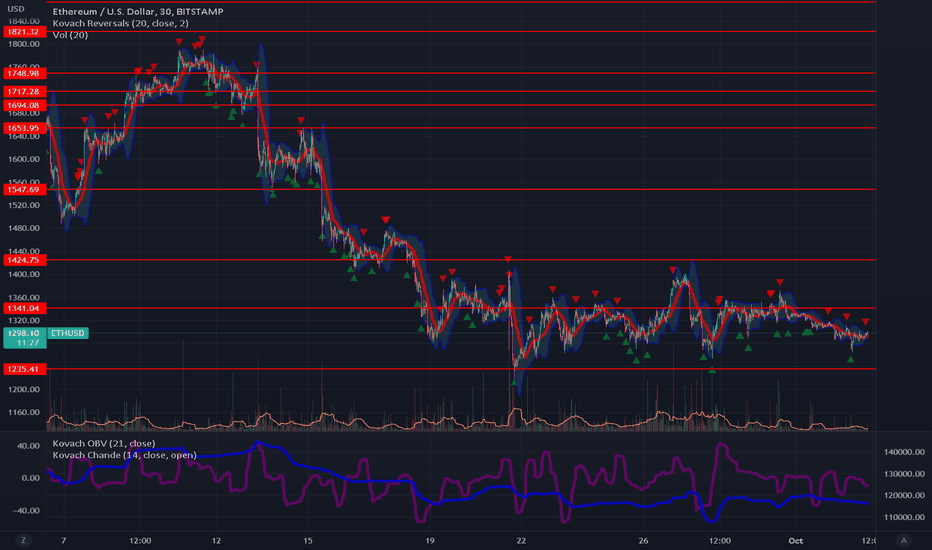Select the 1717.28 price level label
This screenshot has height=550, width=932.
pos(24,92)
